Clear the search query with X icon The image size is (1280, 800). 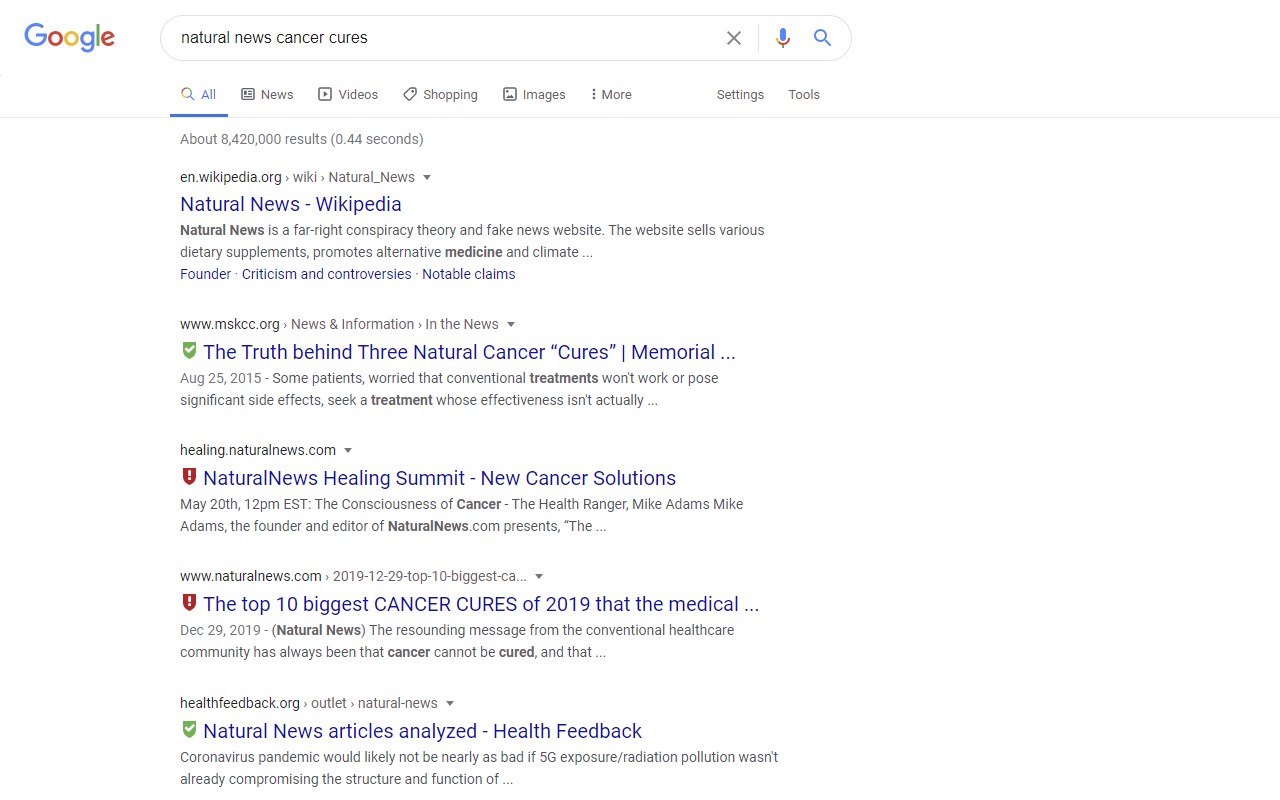coord(734,38)
